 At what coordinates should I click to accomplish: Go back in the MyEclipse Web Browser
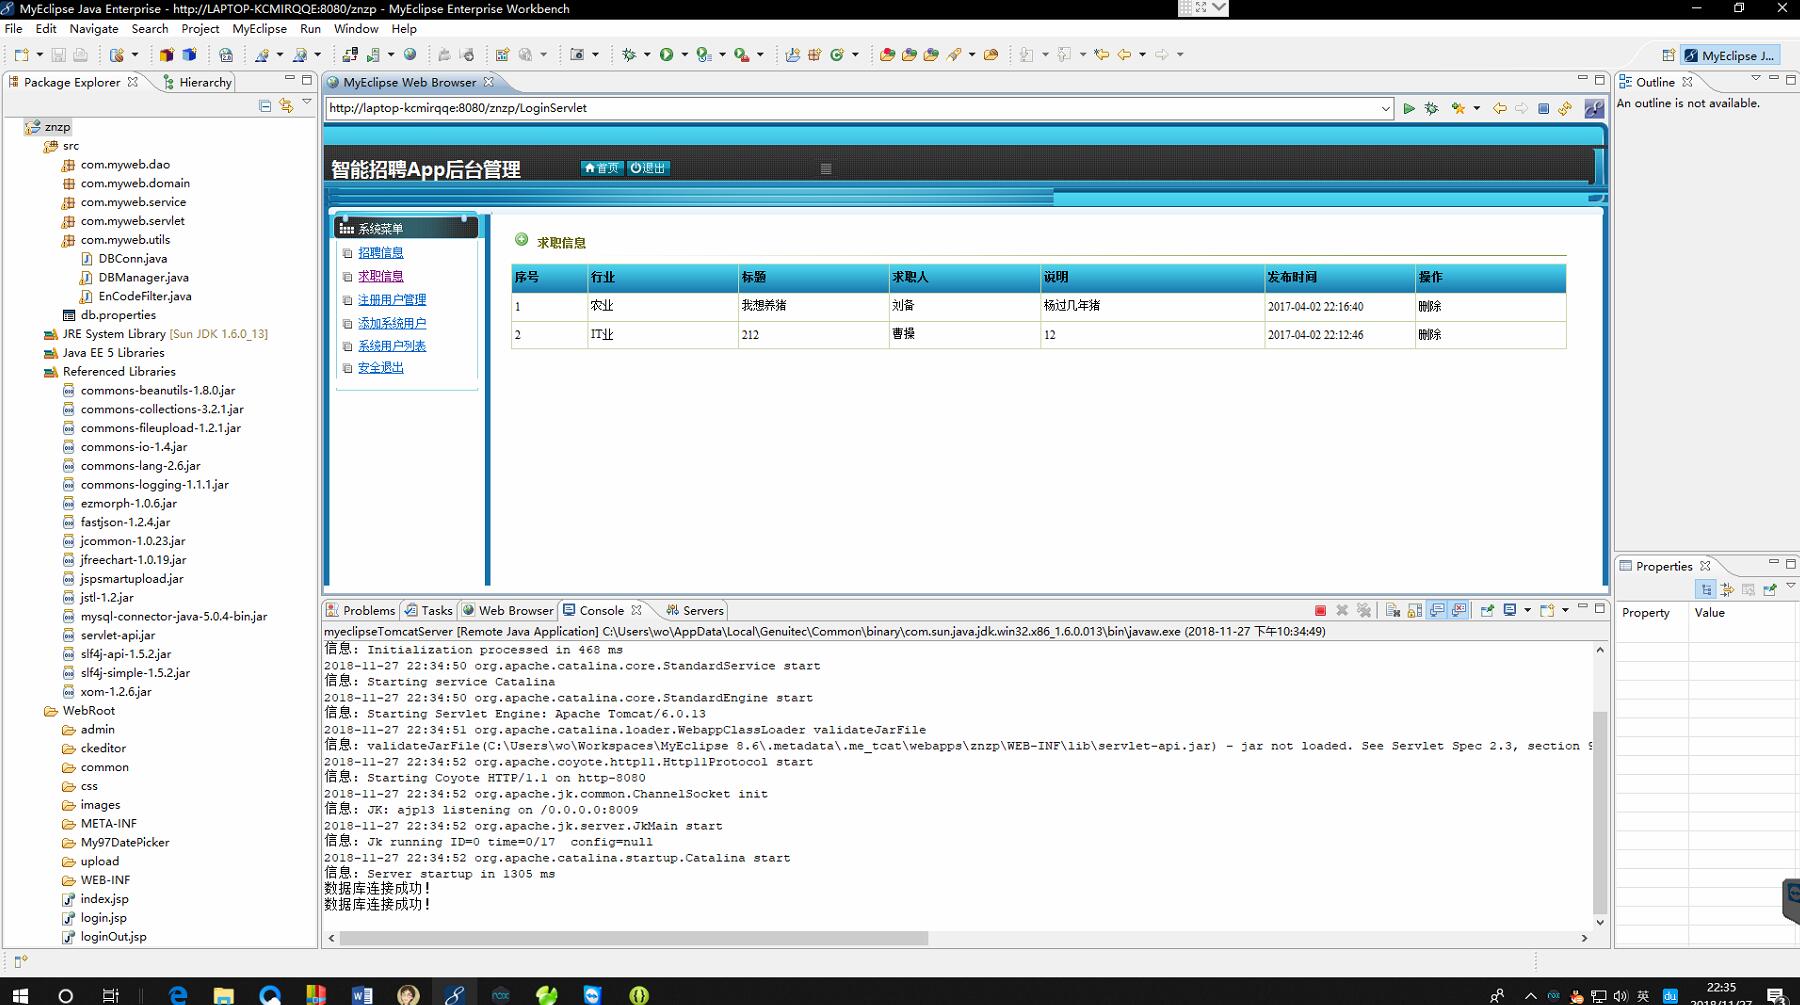click(1499, 108)
